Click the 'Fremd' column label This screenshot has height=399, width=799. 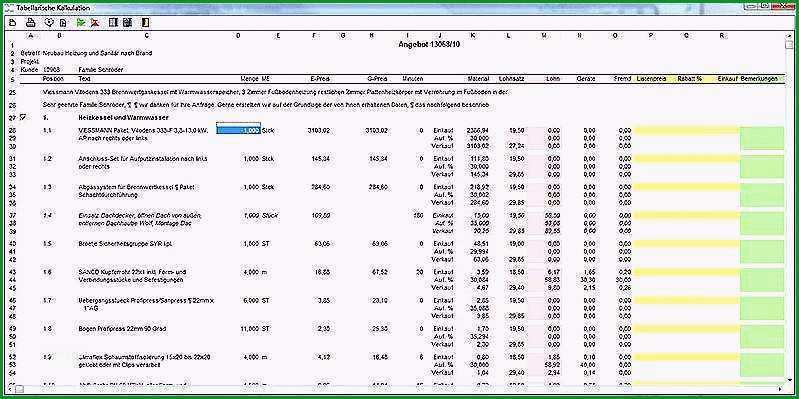point(623,79)
